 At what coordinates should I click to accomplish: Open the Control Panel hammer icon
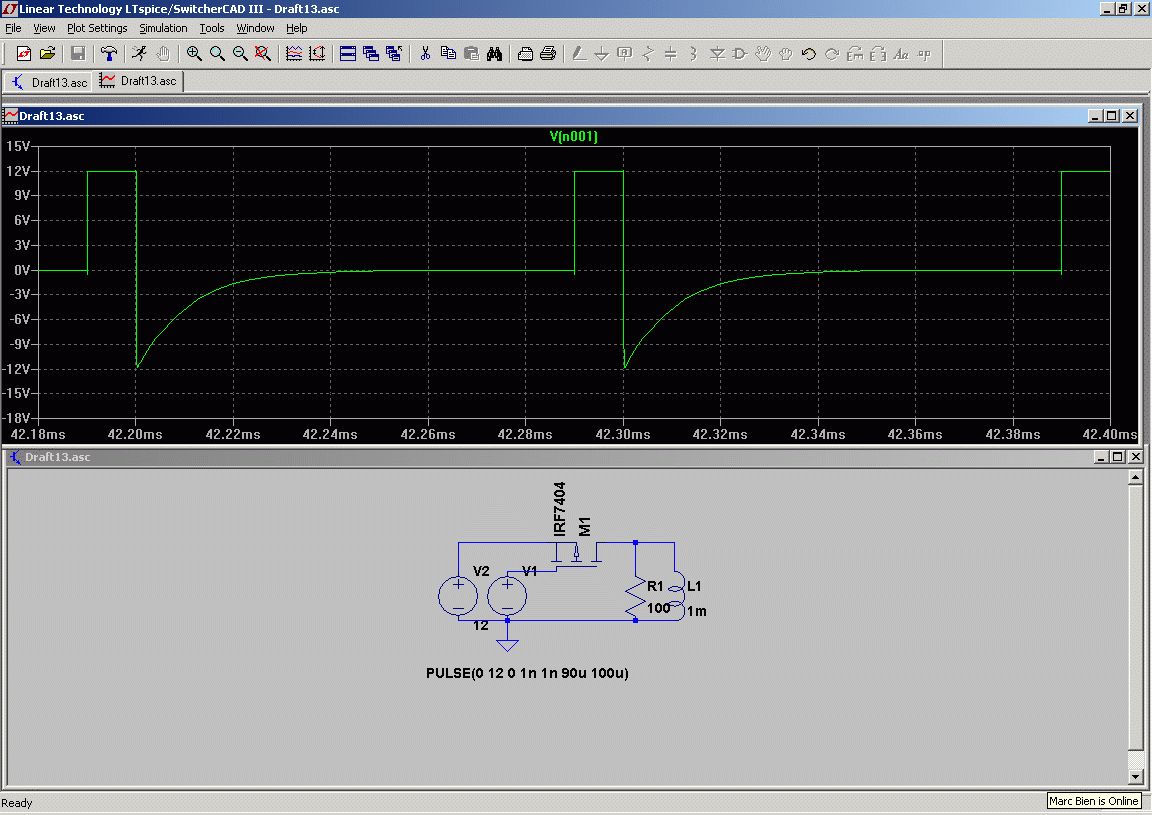click(x=110, y=54)
